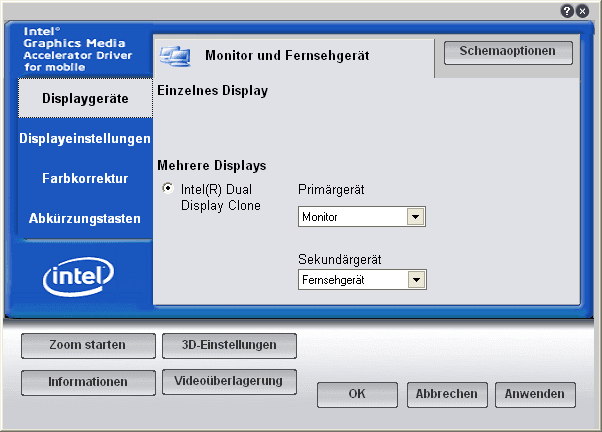Select the Displaygeräte tab

[85, 98]
